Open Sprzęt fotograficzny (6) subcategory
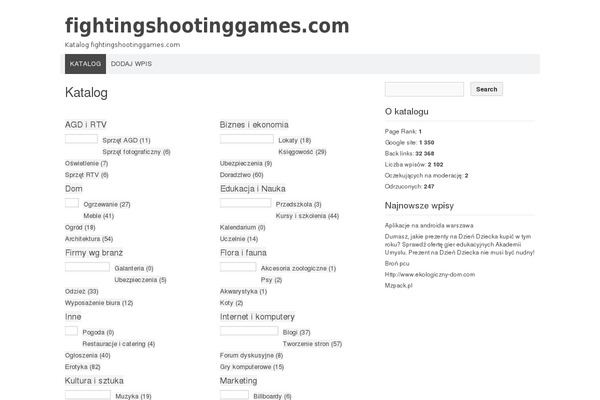 coord(136,152)
